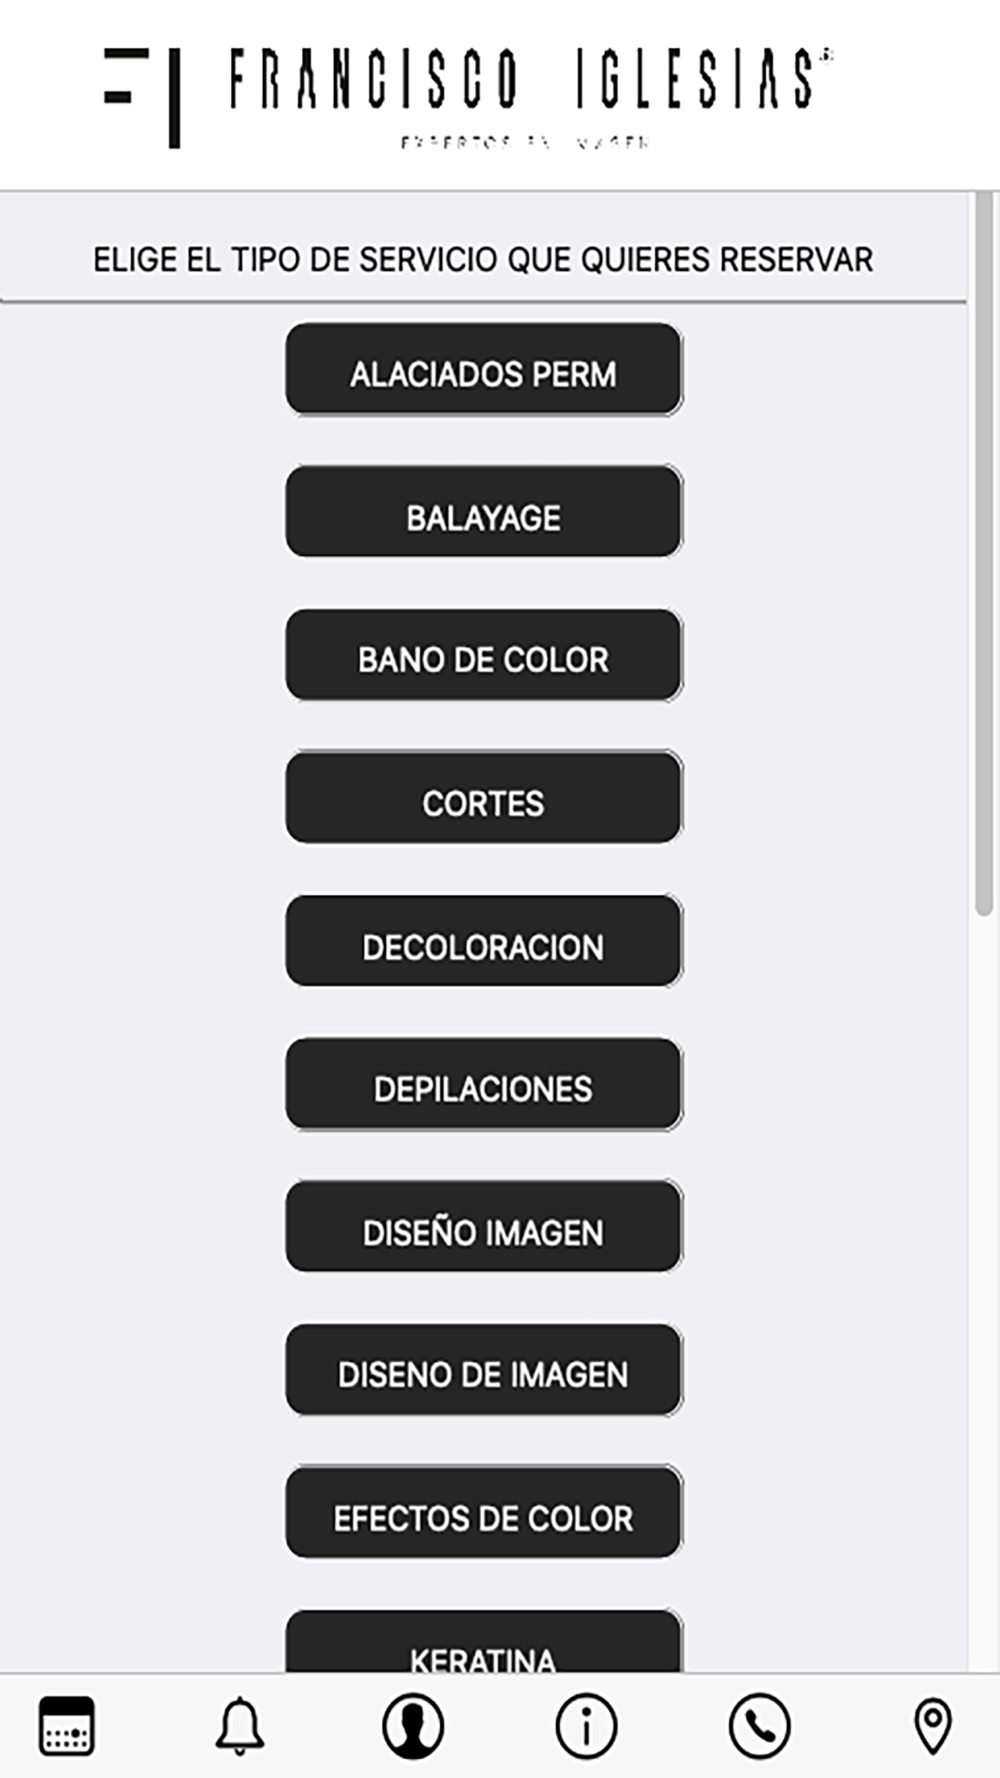The width and height of the screenshot is (1000, 1778).
Task: Tap the information icon
Action: [x=586, y=1726]
